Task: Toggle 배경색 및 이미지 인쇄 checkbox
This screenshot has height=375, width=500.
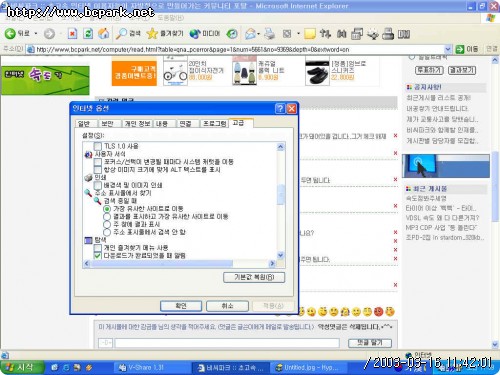Action: [x=97, y=185]
